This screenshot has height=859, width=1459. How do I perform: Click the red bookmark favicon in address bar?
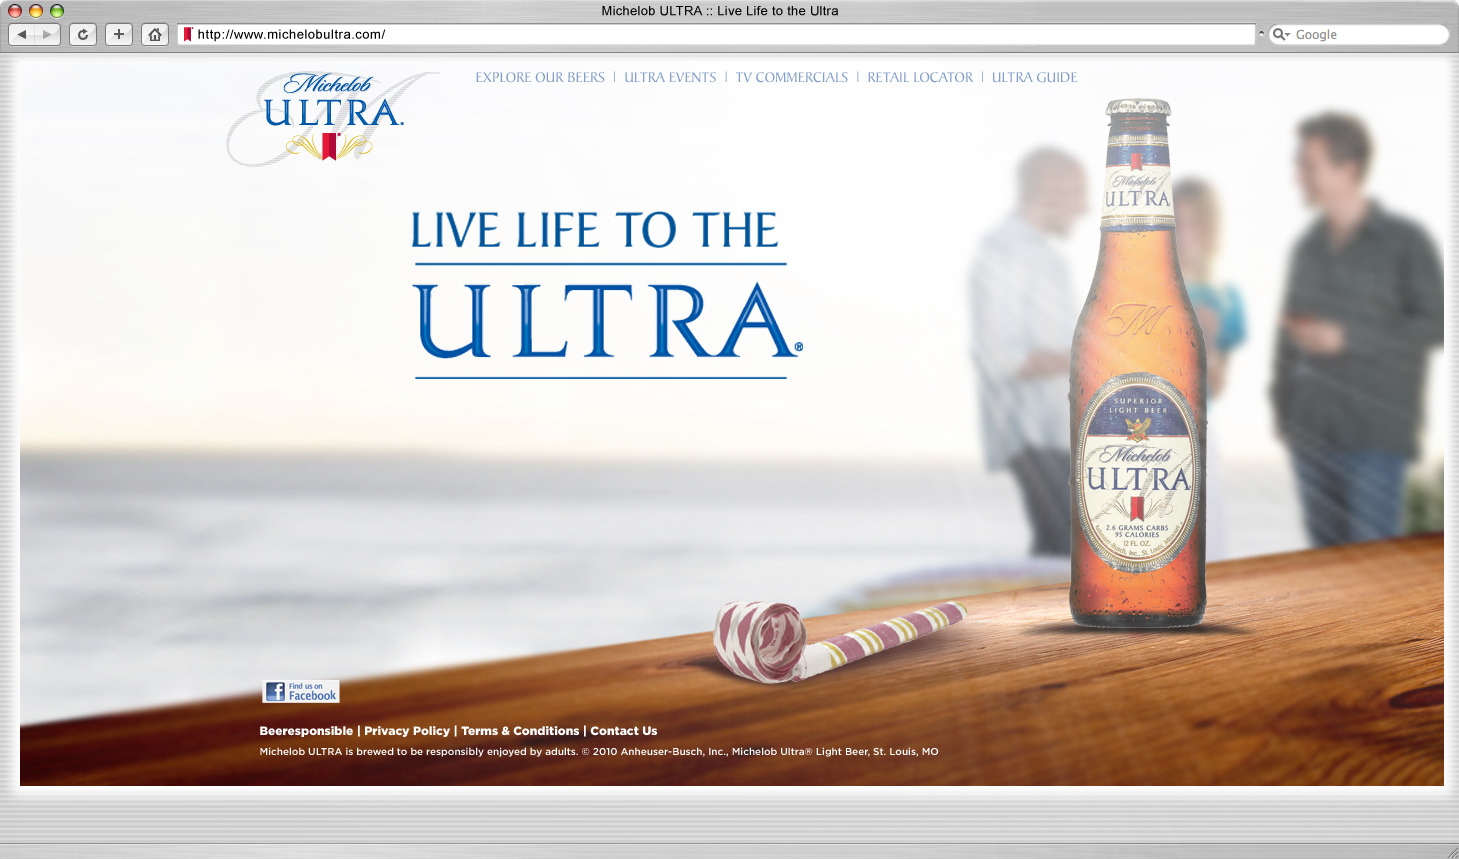point(187,34)
